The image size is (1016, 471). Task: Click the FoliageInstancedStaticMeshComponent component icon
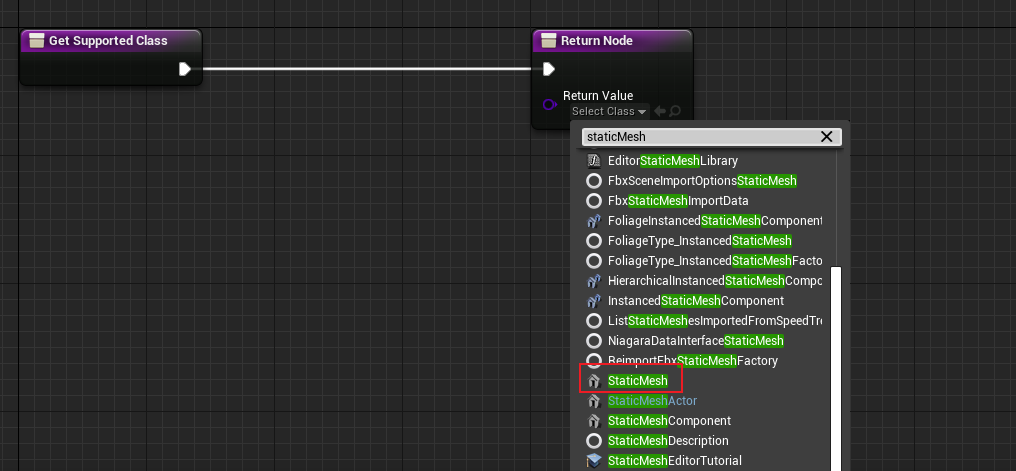click(x=594, y=221)
